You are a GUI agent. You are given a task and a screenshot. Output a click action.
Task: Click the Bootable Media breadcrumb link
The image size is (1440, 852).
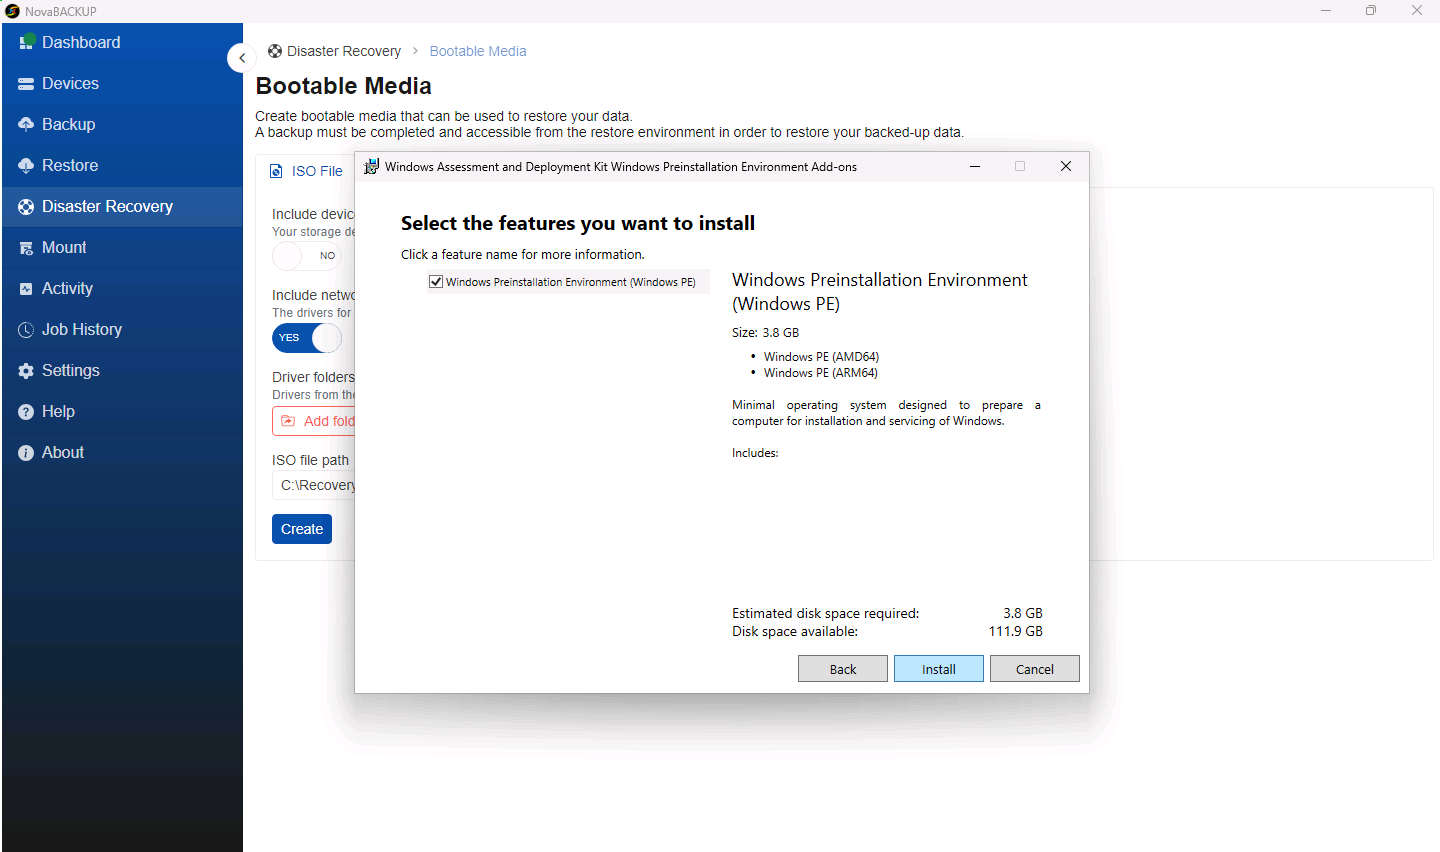click(x=478, y=51)
